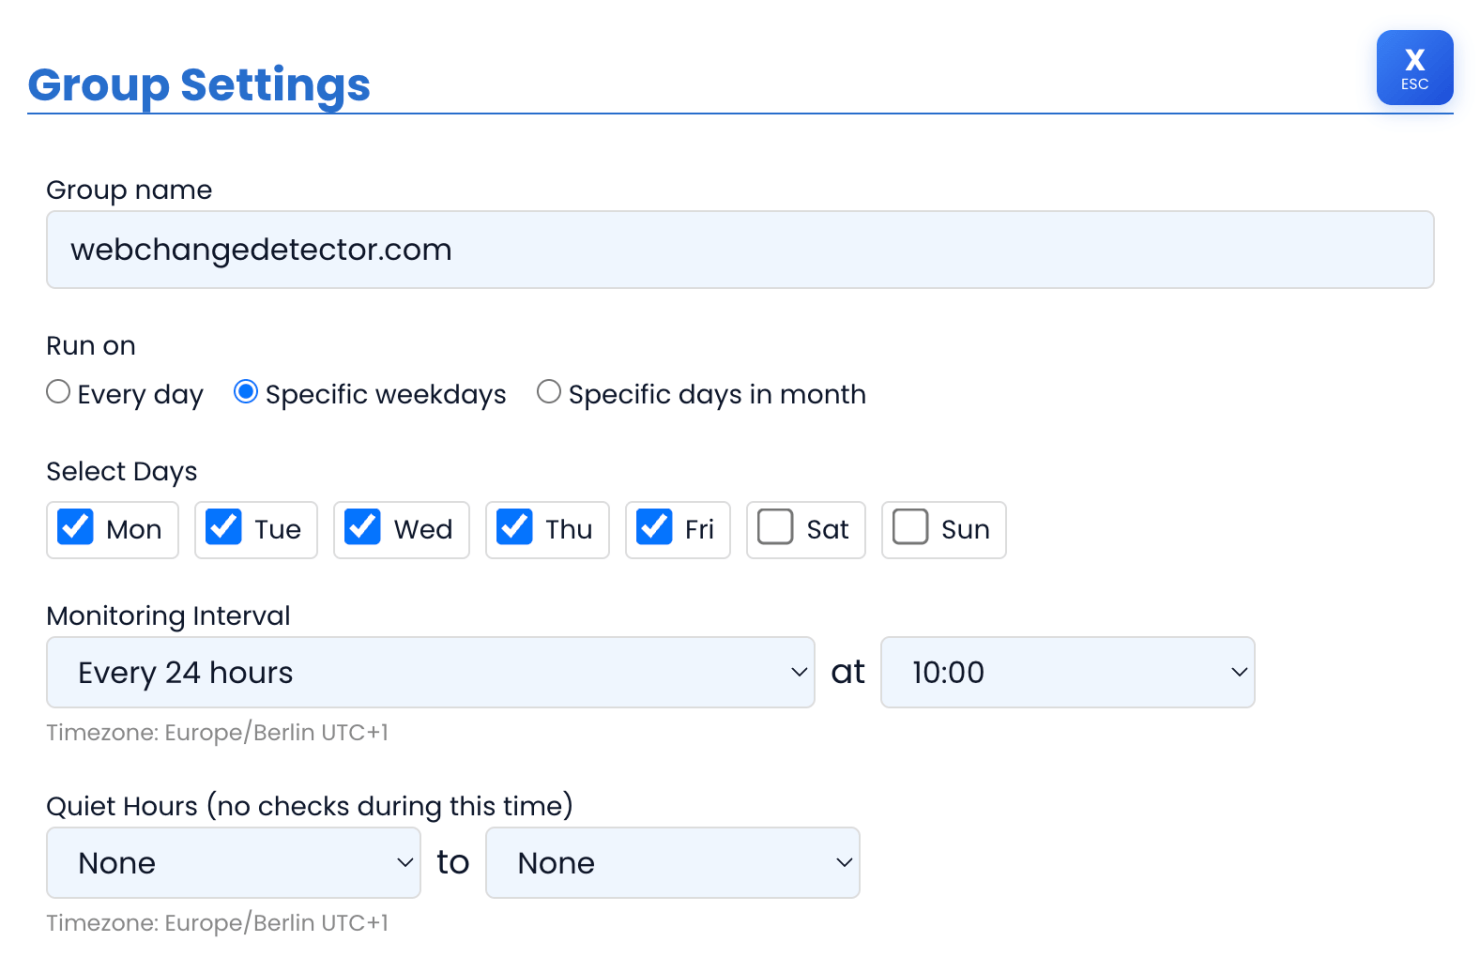Select the webchangedetector.com text in Group name

click(260, 249)
